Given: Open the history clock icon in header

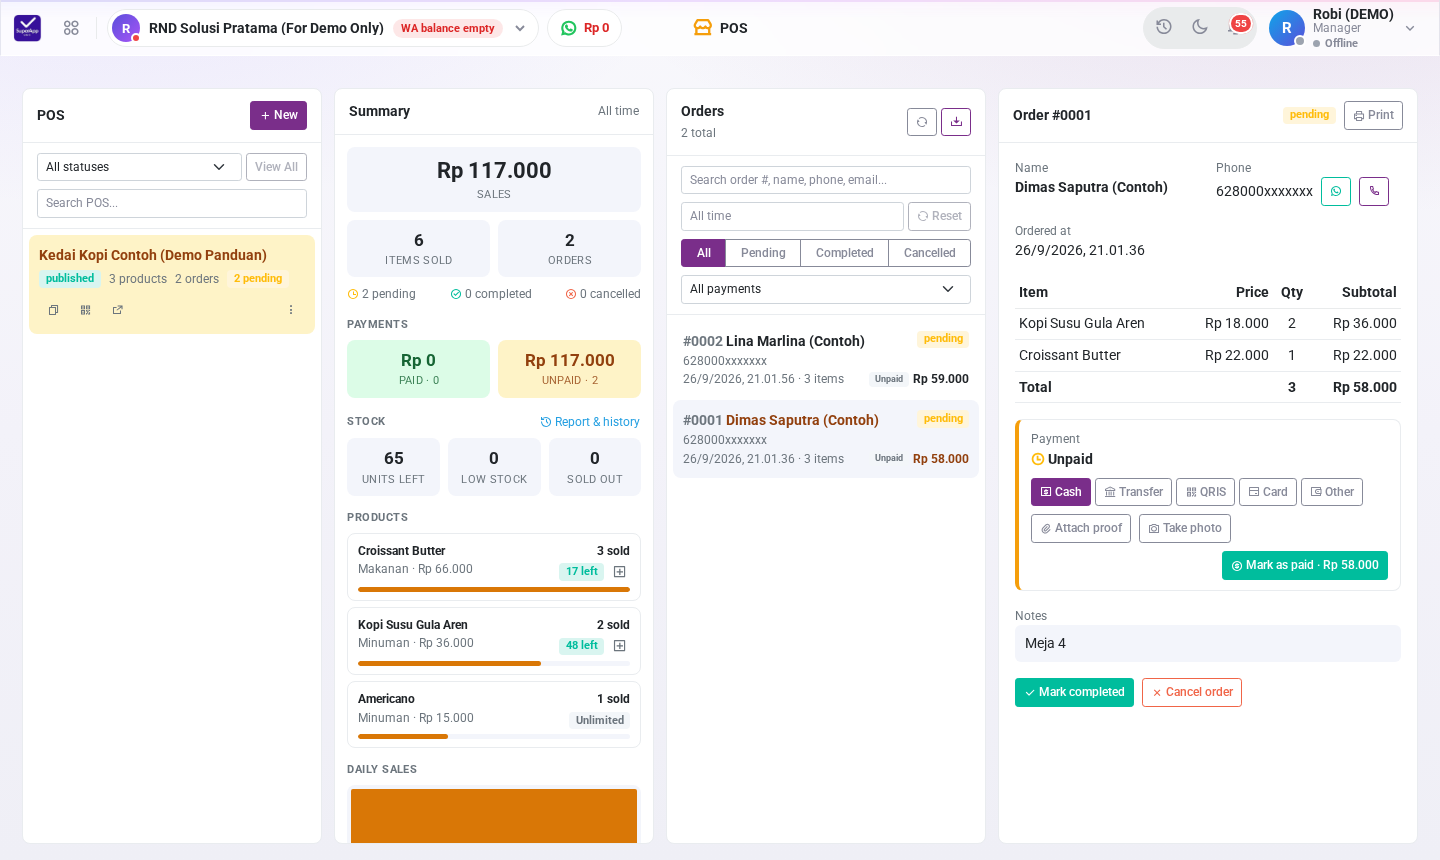Looking at the screenshot, I should point(1164,27).
